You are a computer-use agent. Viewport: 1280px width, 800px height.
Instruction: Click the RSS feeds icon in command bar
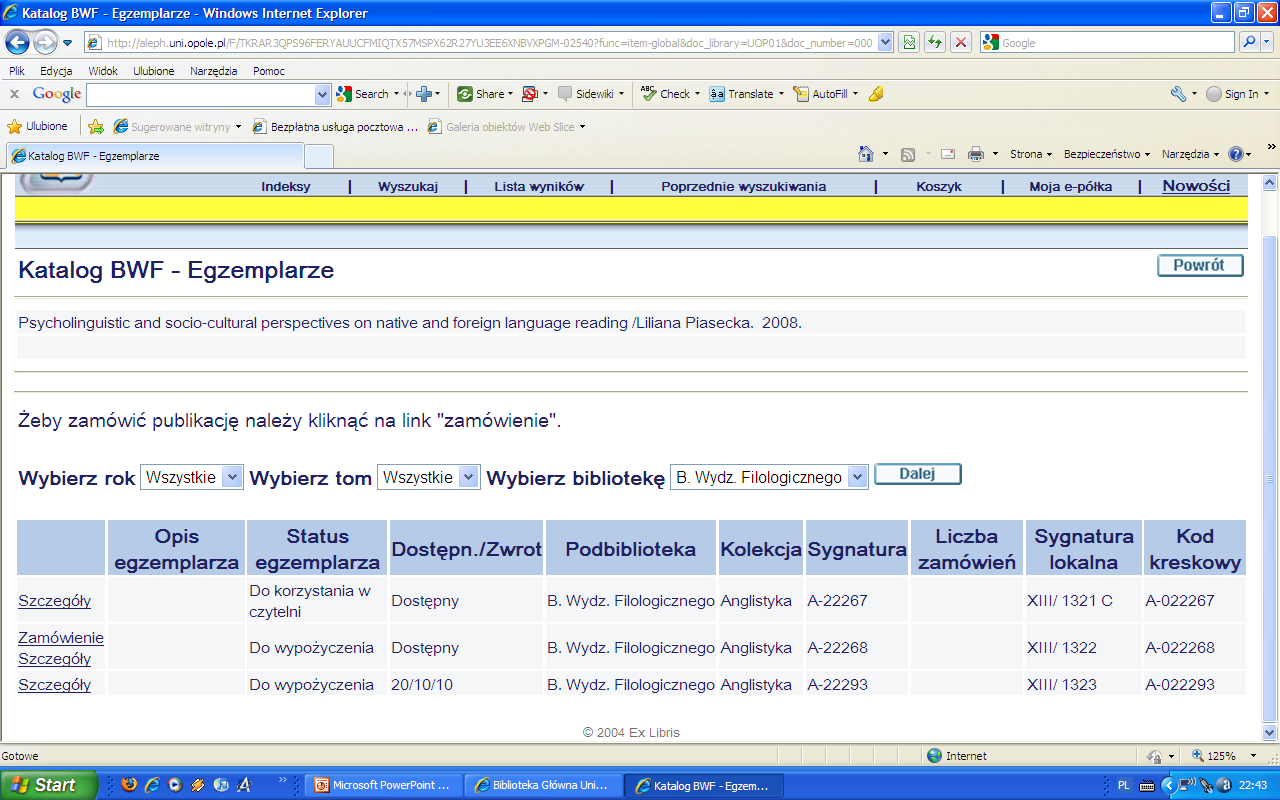click(x=908, y=154)
